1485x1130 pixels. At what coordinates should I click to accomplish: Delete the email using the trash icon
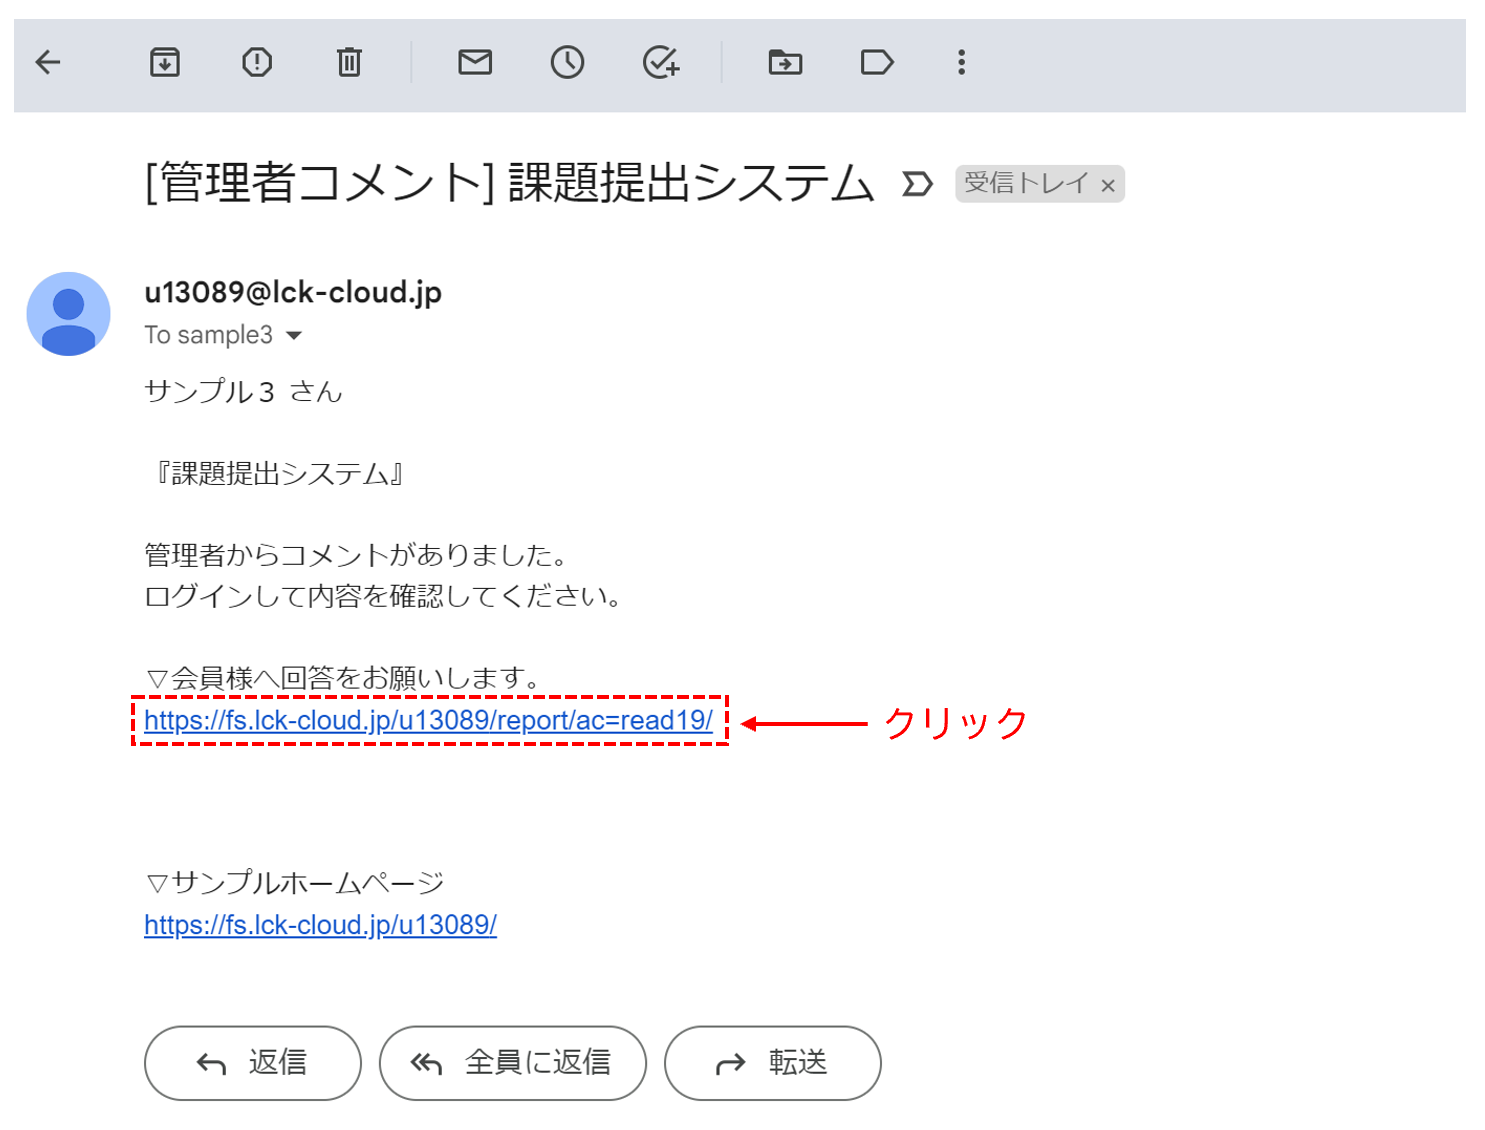click(347, 62)
